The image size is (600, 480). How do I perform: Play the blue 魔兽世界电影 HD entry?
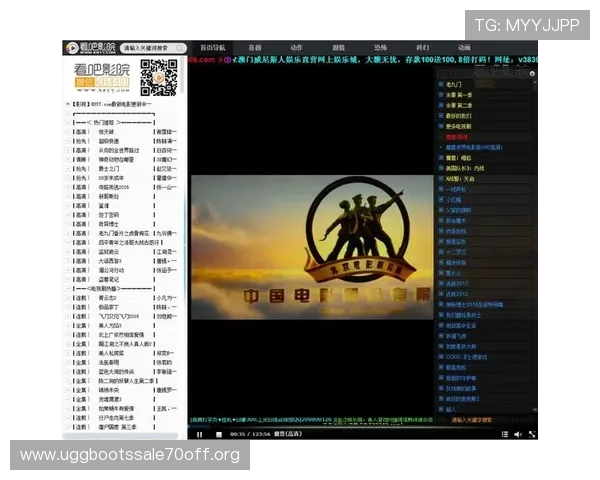pyautogui.click(x=474, y=147)
